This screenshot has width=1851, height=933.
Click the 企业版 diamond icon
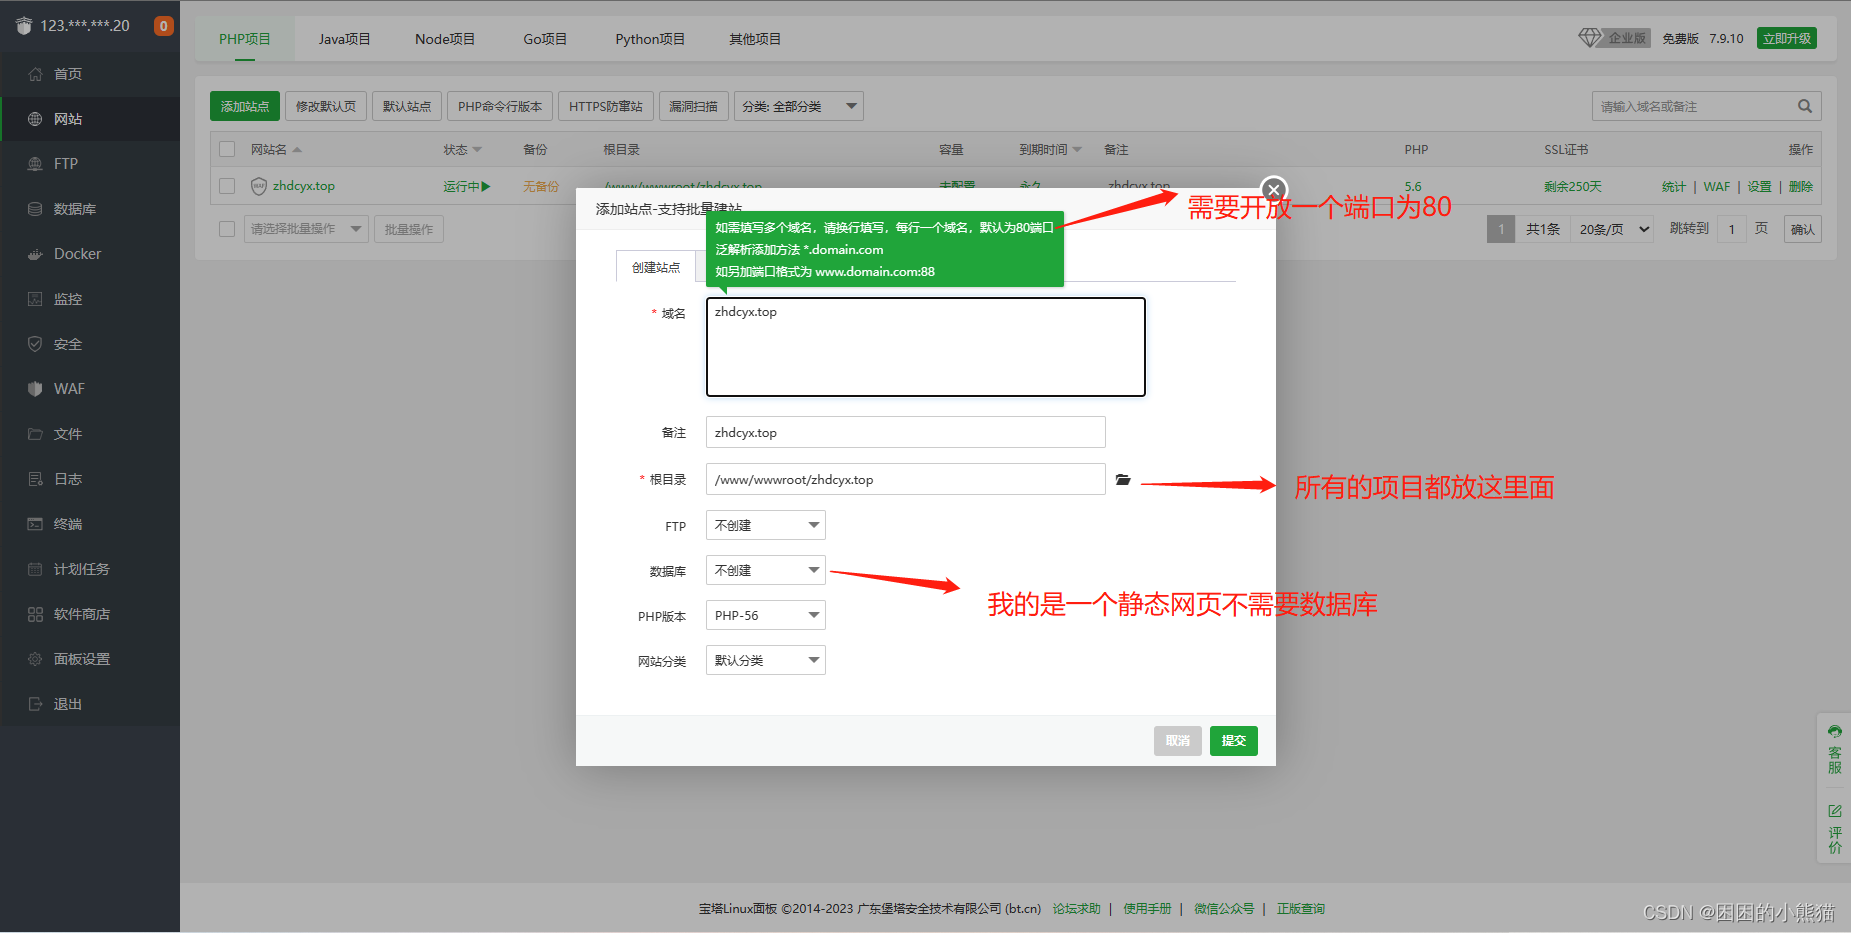[1590, 38]
